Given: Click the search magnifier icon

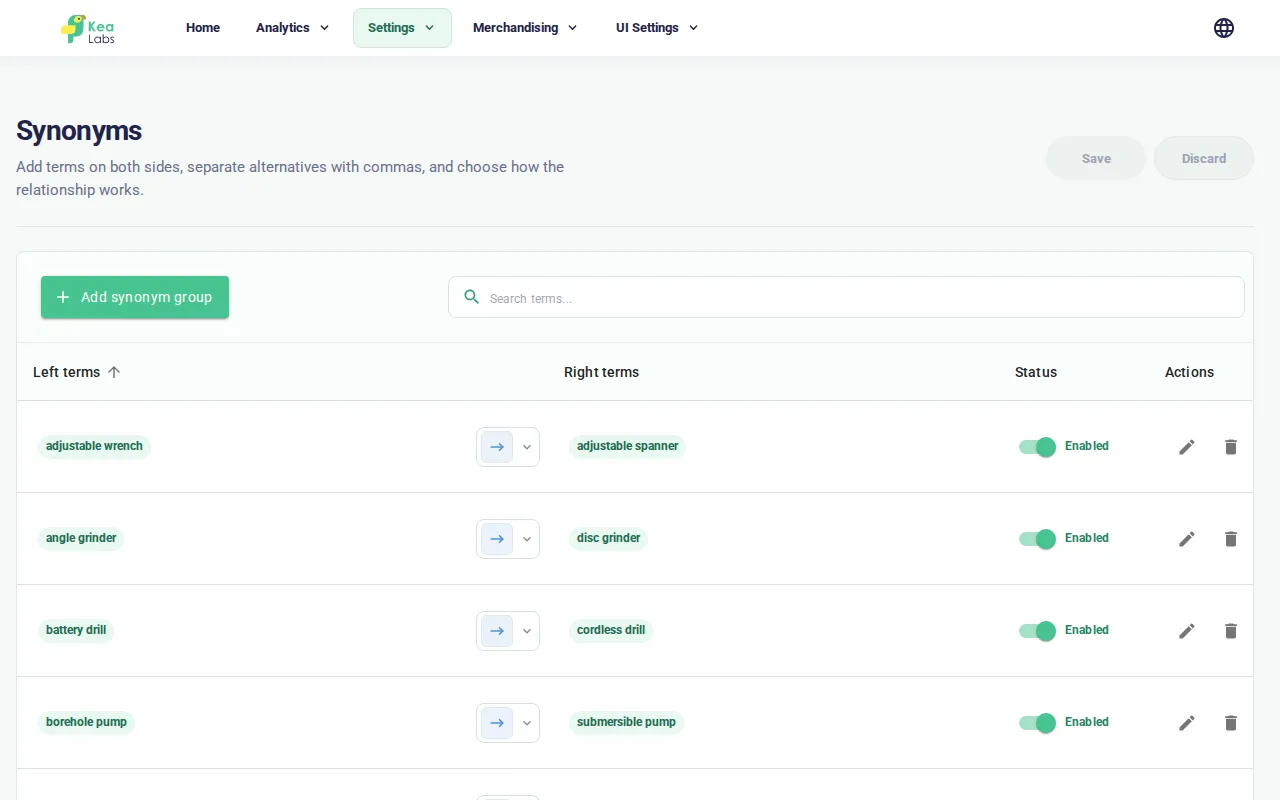Looking at the screenshot, I should (472, 297).
